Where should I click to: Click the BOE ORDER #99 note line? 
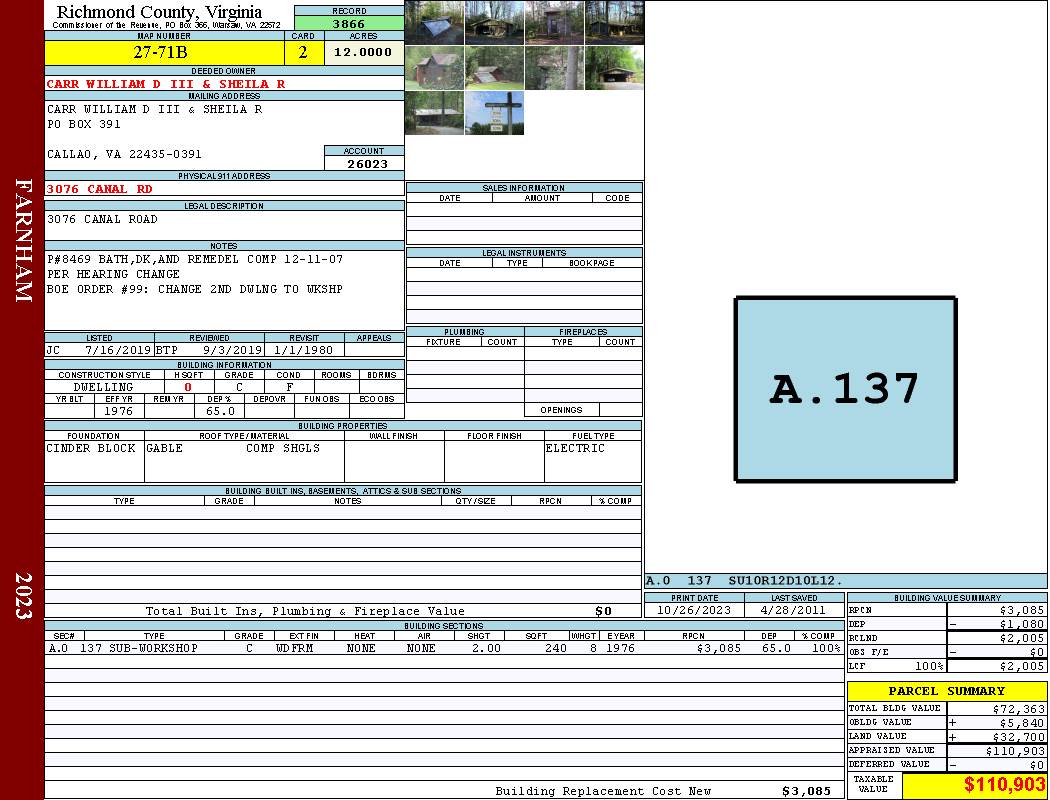[195, 289]
